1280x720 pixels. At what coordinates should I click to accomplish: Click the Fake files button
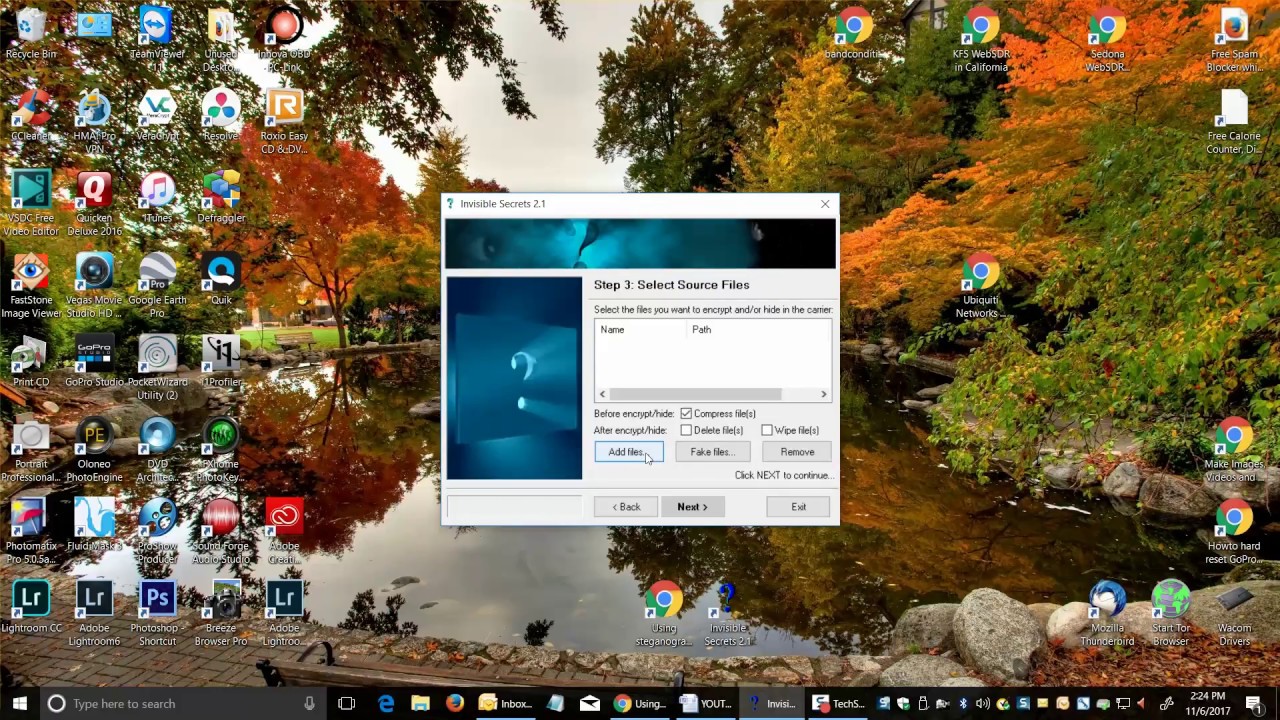click(712, 452)
